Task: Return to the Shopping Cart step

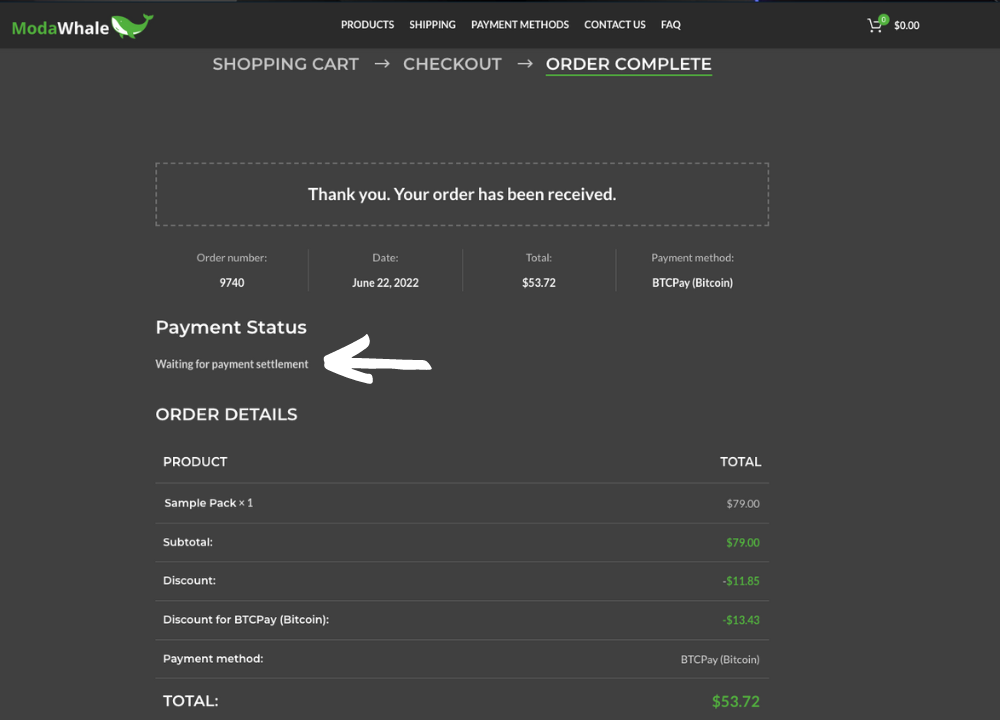Action: click(285, 64)
